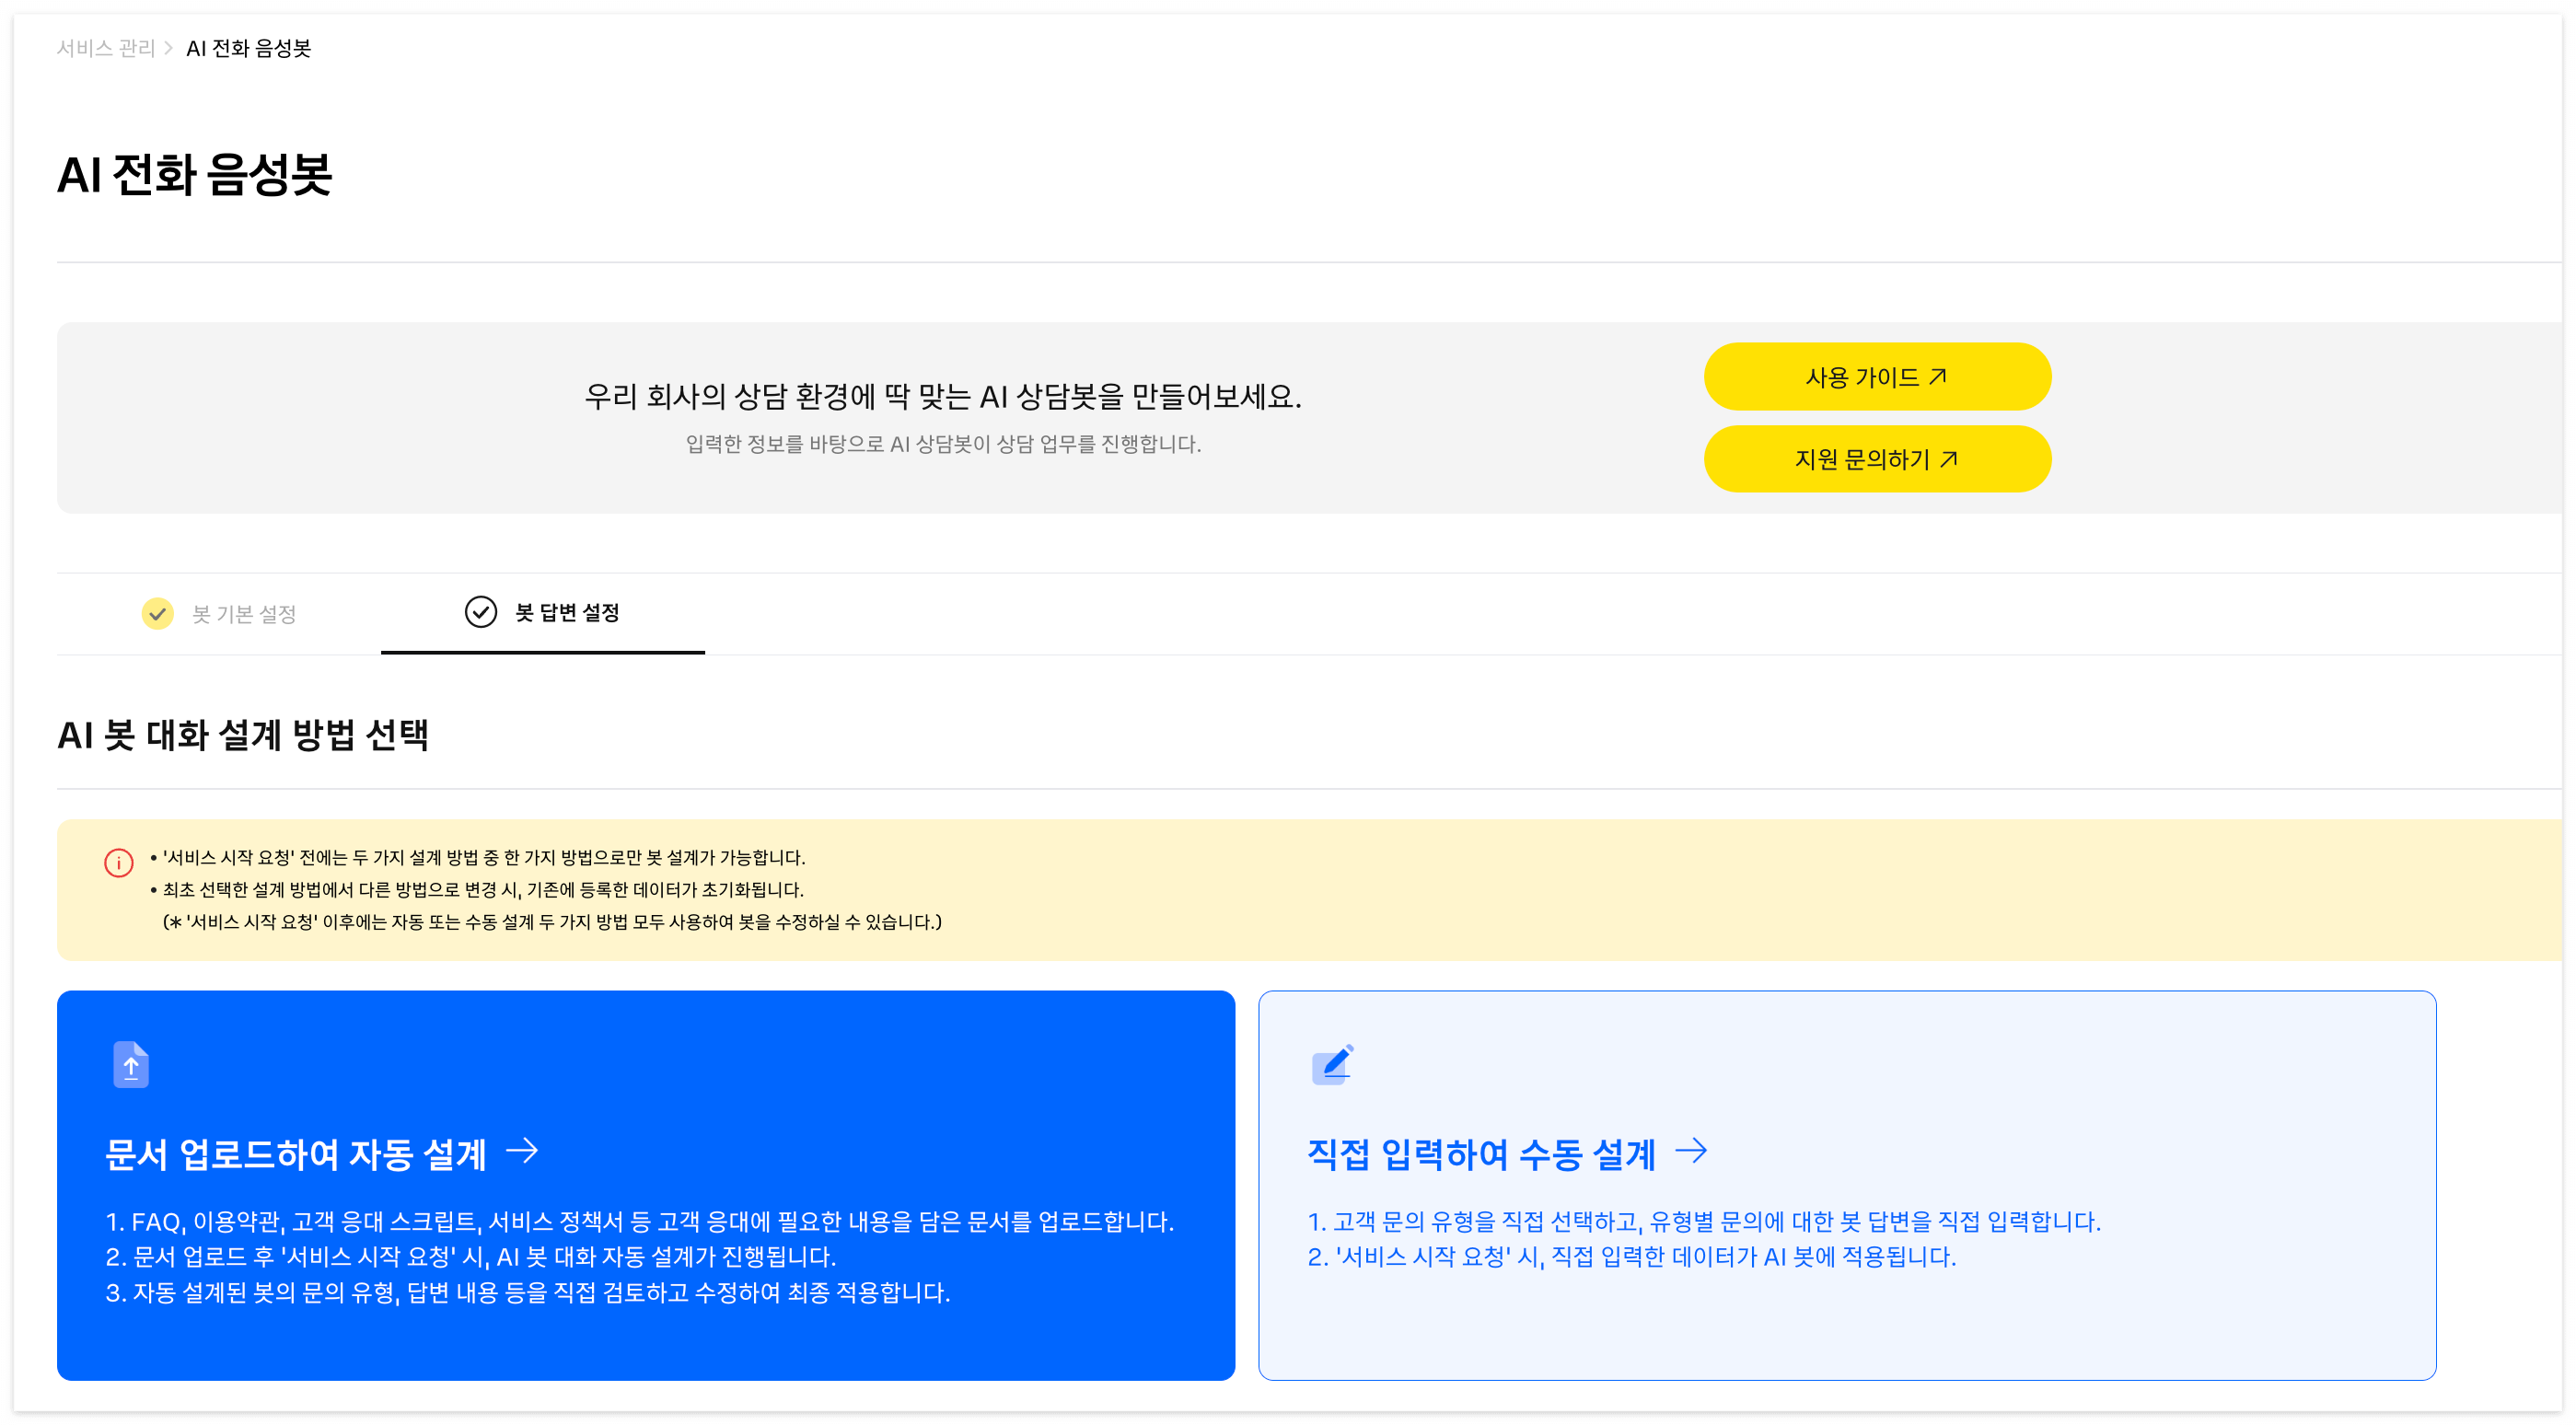The height and width of the screenshot is (1425, 2576).
Task: Click arrow beside 문서 업로드하여 자동 설계
Action: [523, 1151]
